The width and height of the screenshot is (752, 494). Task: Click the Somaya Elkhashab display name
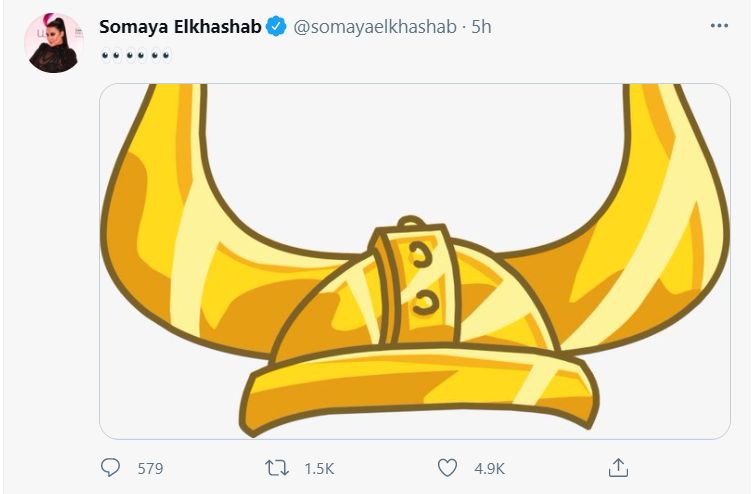point(180,28)
